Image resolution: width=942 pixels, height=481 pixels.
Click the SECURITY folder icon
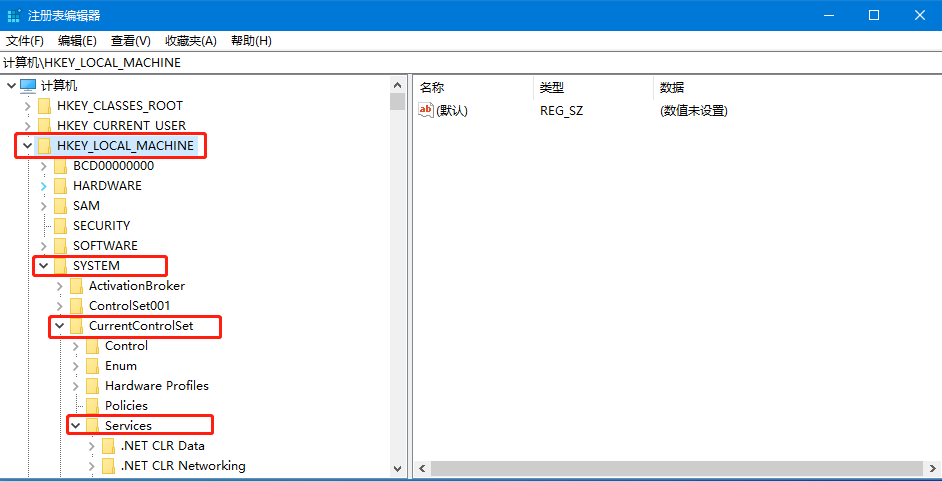[60, 226]
